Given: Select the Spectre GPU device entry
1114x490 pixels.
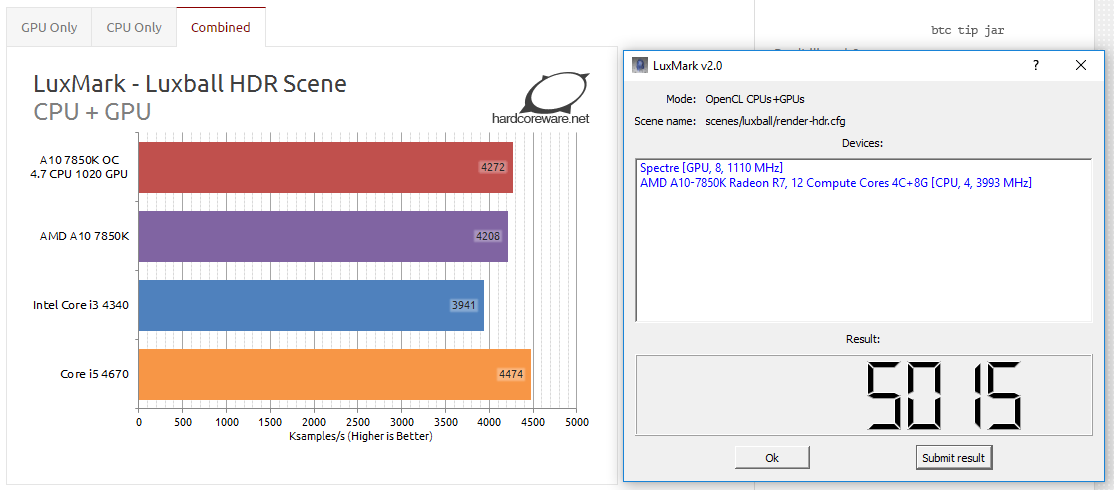Looking at the screenshot, I should point(711,168).
